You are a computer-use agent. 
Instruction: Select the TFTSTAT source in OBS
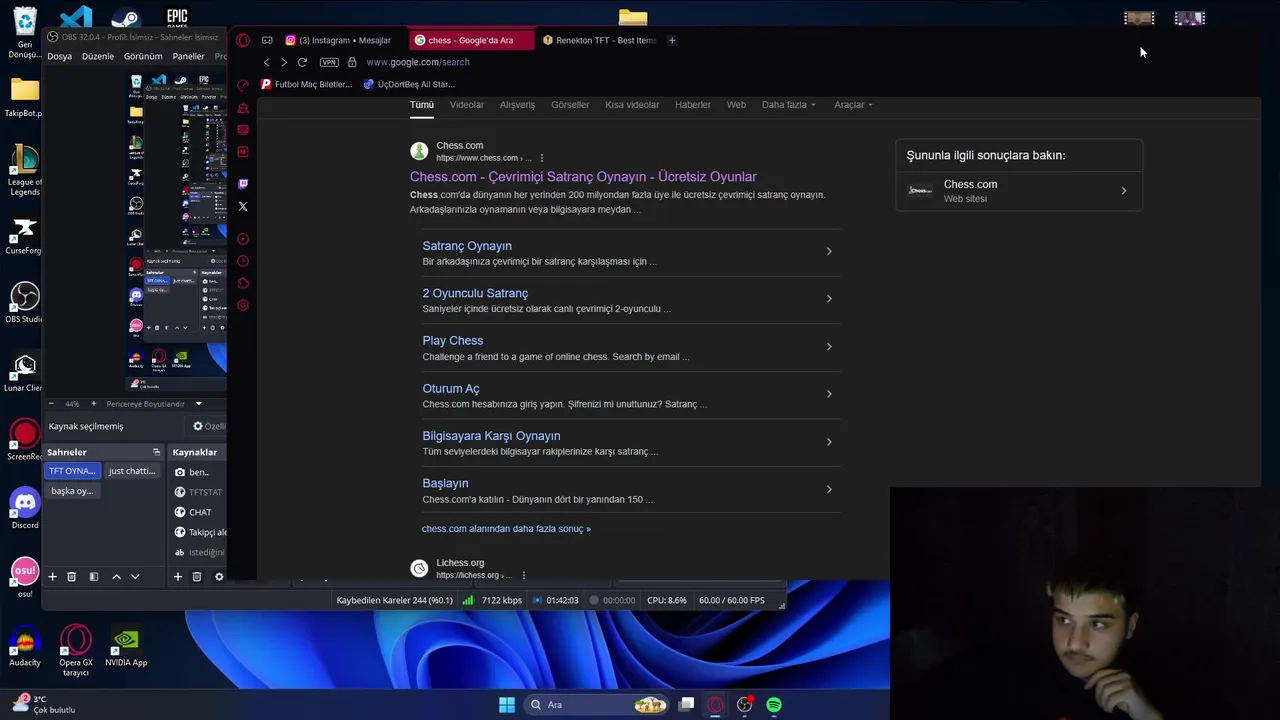[x=199, y=492]
